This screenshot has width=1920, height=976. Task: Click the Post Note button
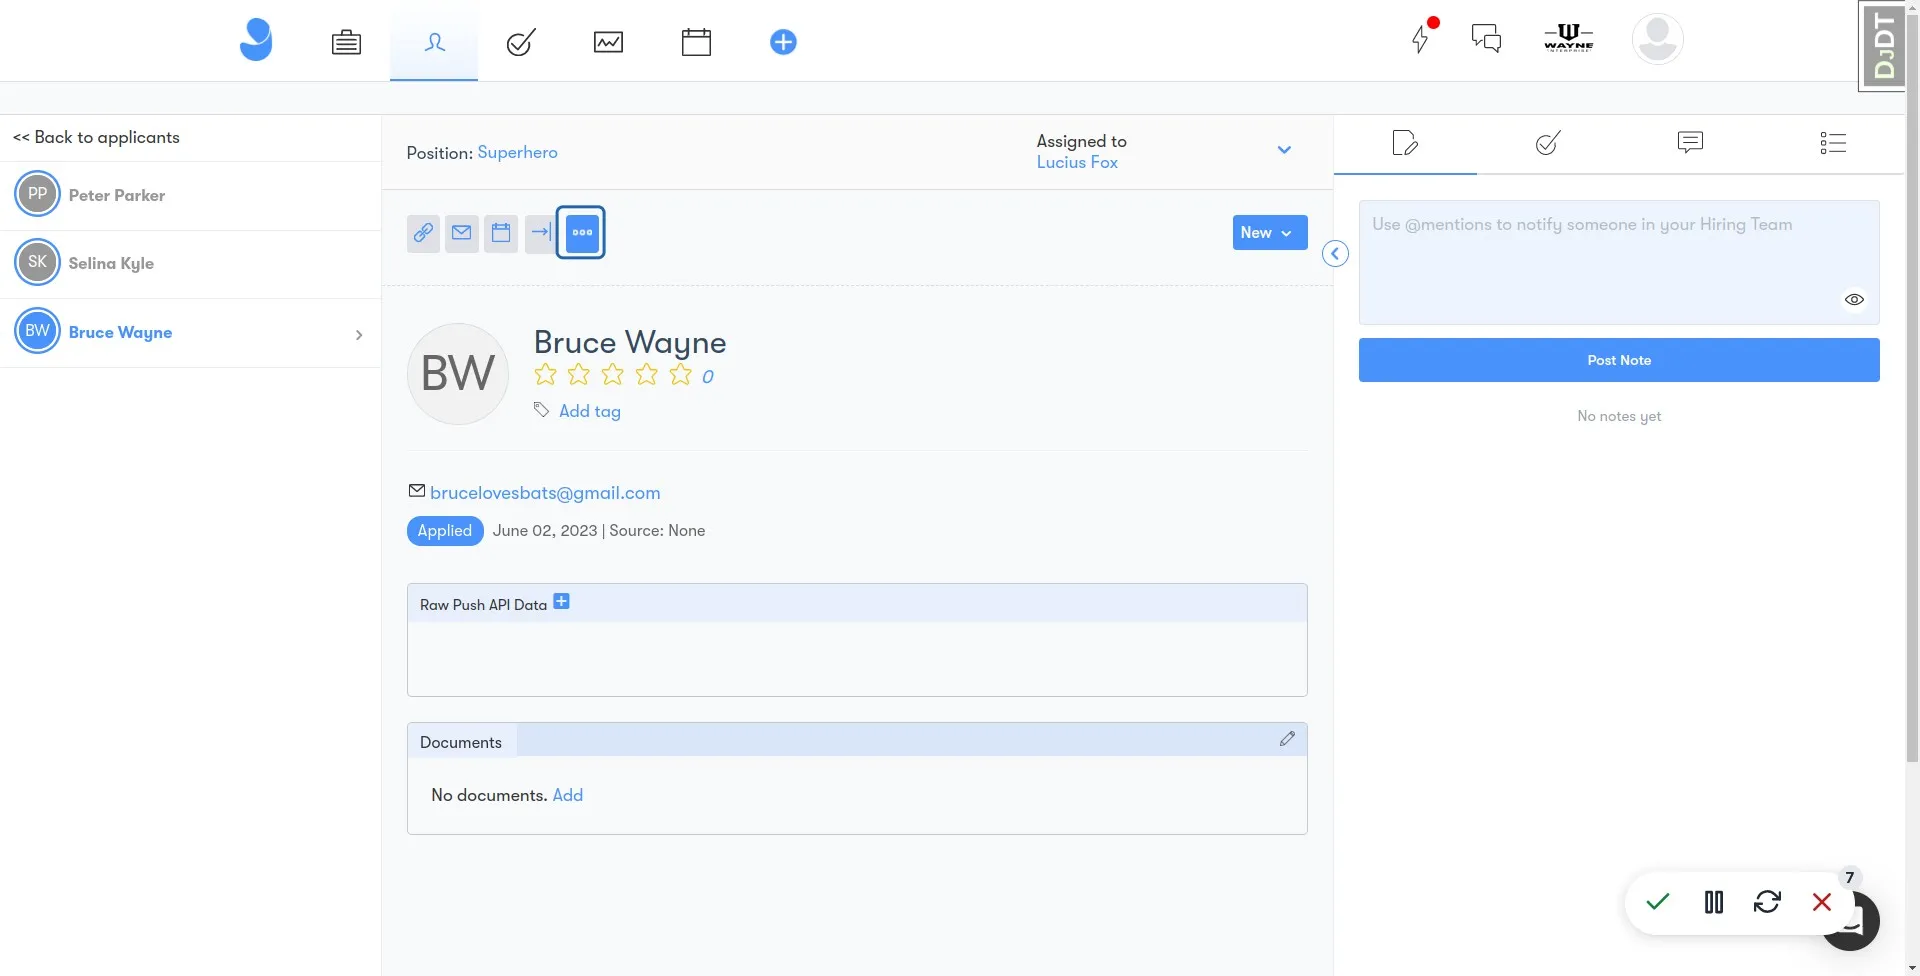[1619, 360]
